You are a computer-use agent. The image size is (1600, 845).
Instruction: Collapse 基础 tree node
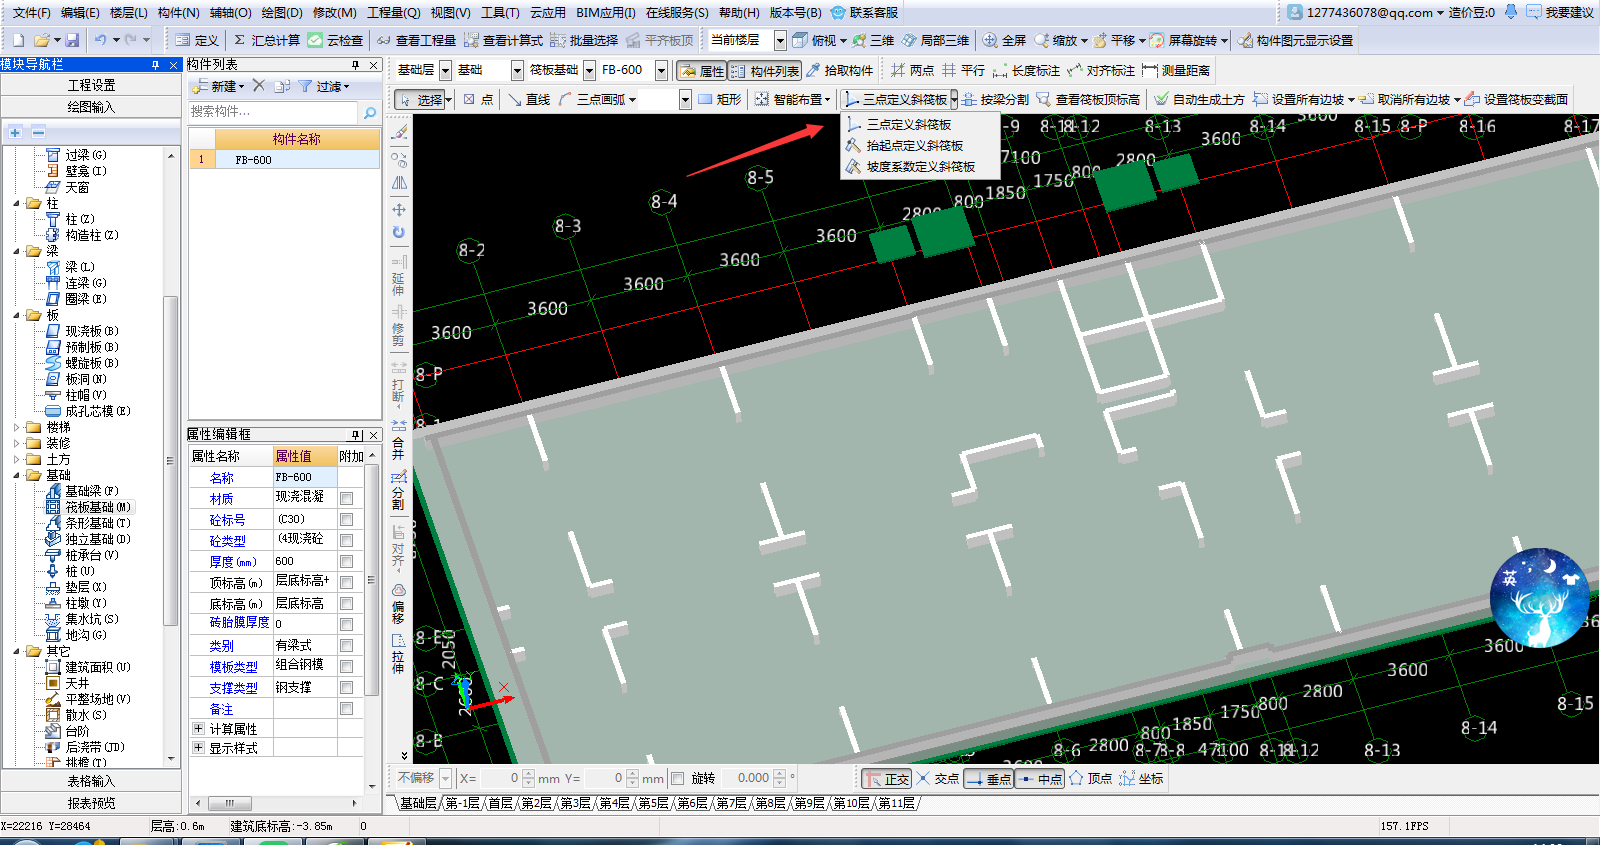(17, 475)
